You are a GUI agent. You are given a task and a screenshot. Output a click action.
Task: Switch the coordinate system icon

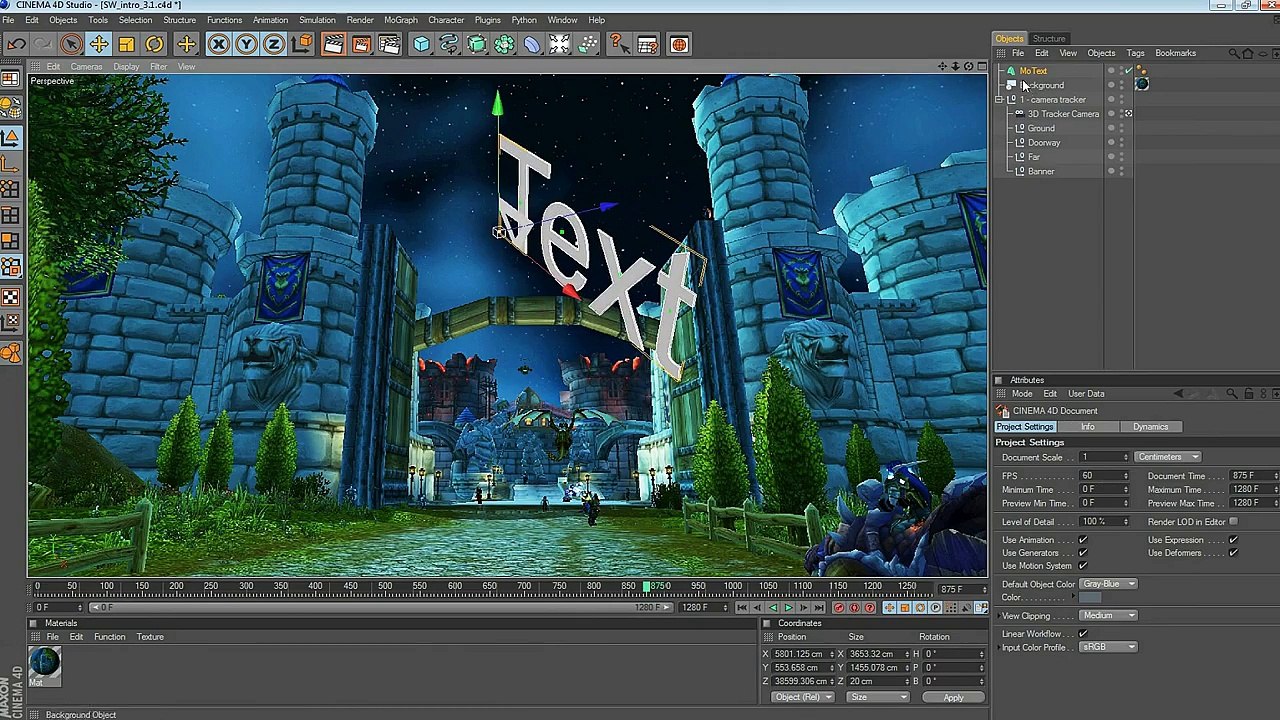coord(302,44)
